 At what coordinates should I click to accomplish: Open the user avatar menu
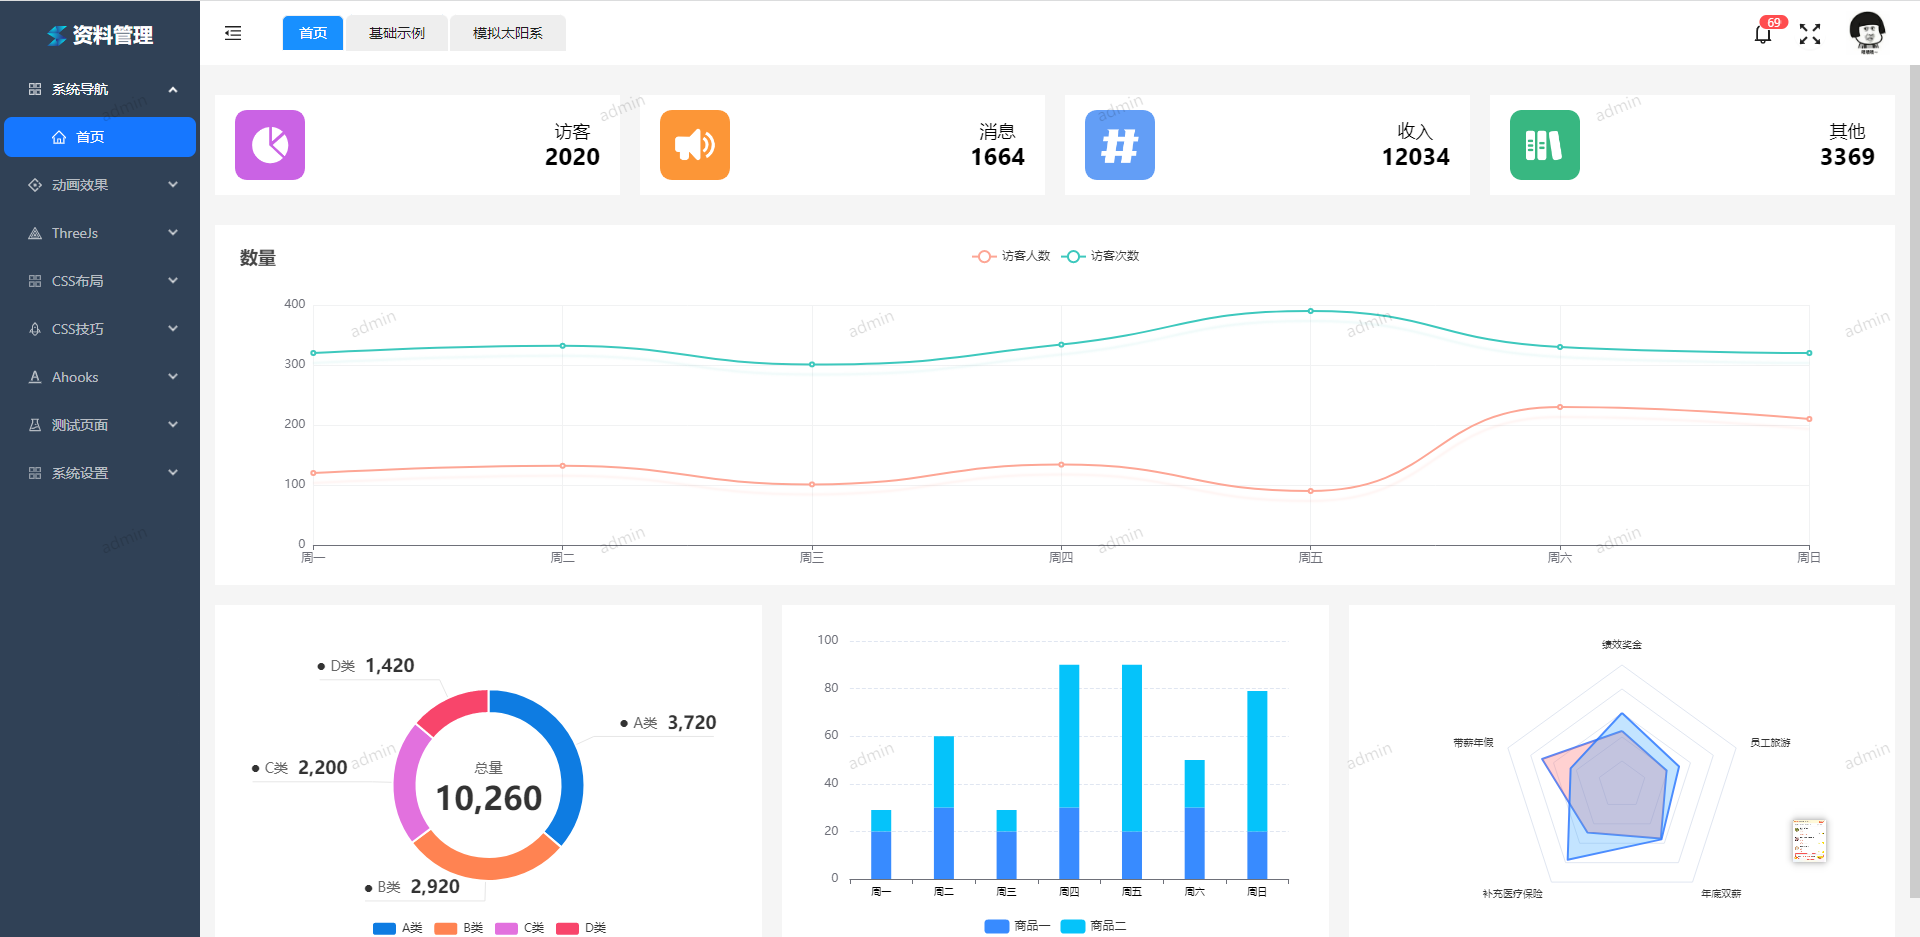pyautogui.click(x=1867, y=32)
